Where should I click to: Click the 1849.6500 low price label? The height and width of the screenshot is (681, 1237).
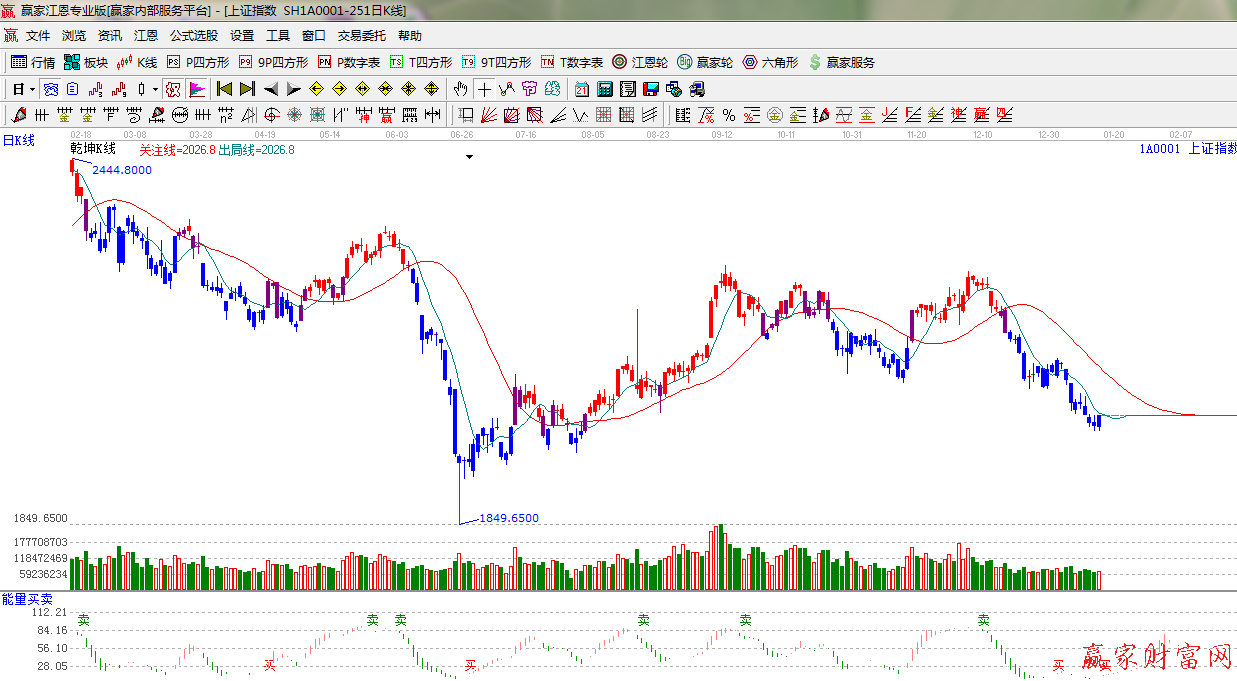[x=508, y=518]
